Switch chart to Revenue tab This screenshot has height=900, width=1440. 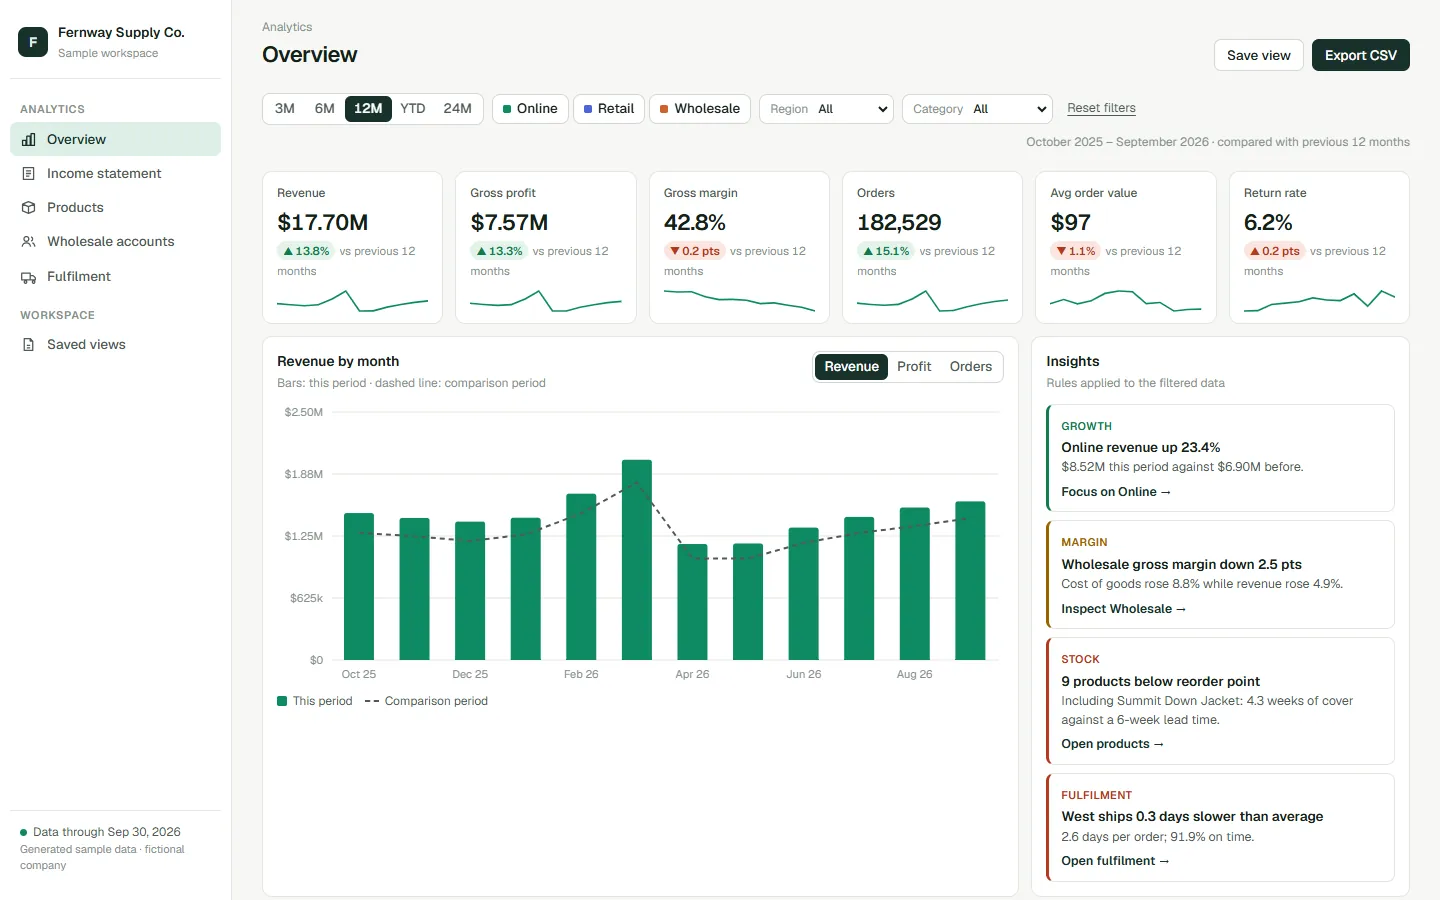852,367
